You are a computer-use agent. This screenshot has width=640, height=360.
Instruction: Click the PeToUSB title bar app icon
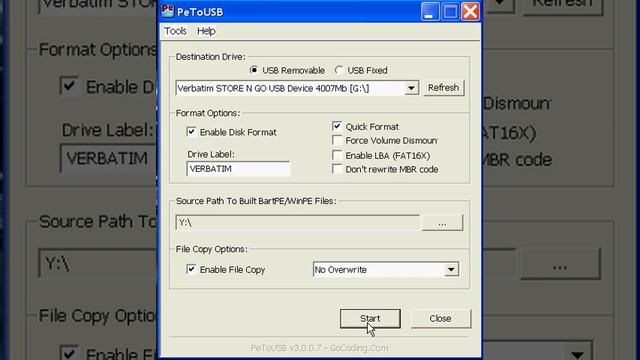(x=167, y=11)
